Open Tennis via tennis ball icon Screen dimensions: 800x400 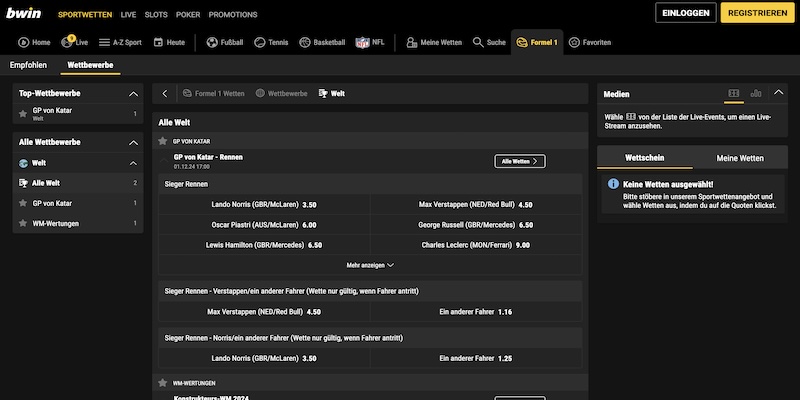click(260, 42)
